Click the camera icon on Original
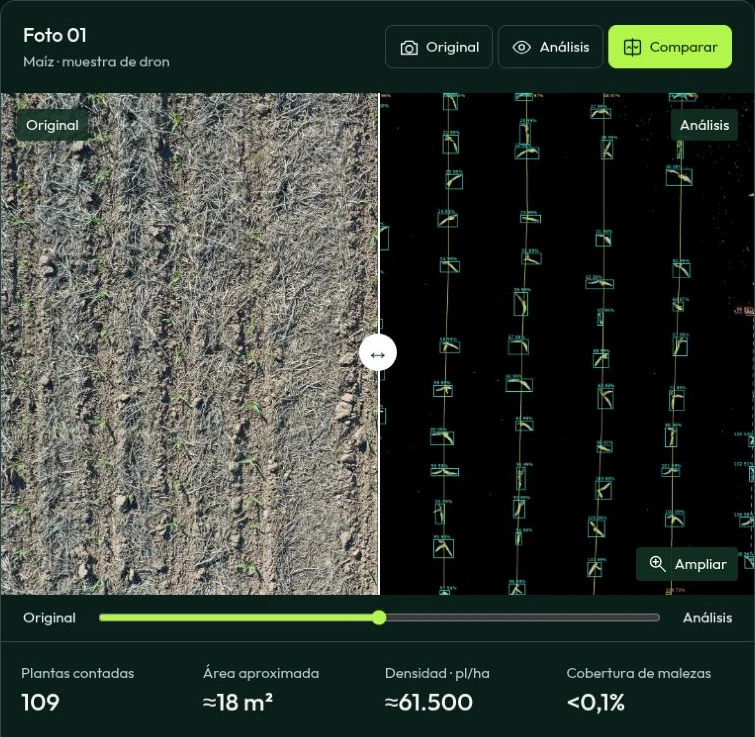Image resolution: width=755 pixels, height=737 pixels. pos(409,48)
